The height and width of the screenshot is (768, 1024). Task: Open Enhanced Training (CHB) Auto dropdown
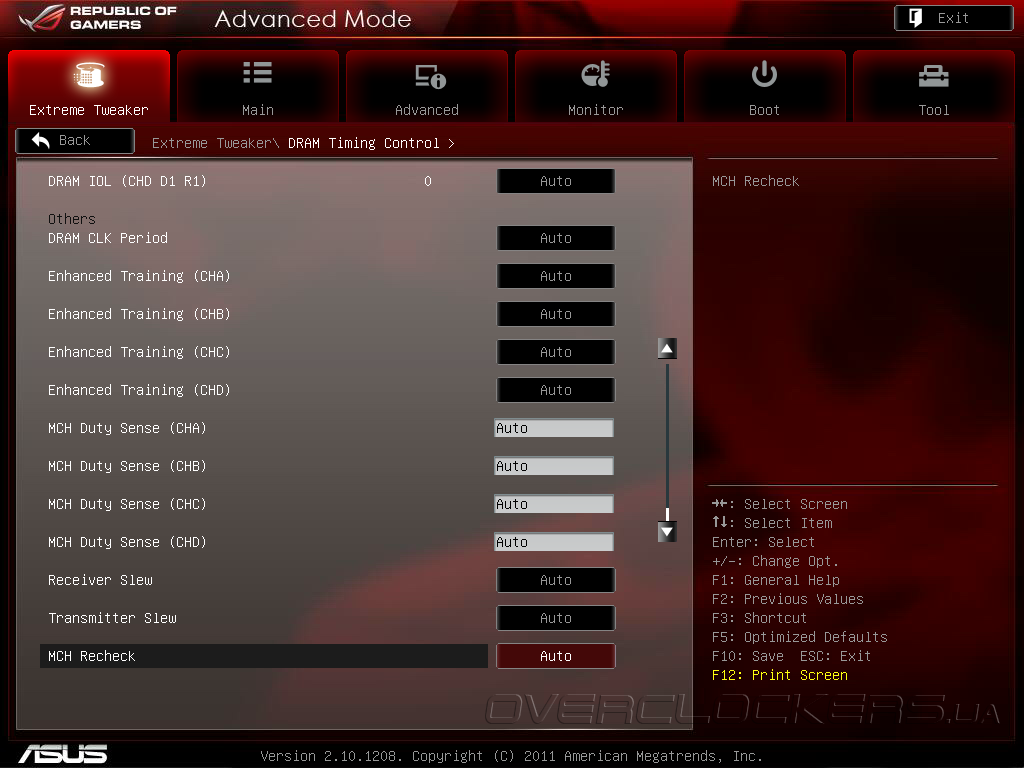tap(556, 313)
